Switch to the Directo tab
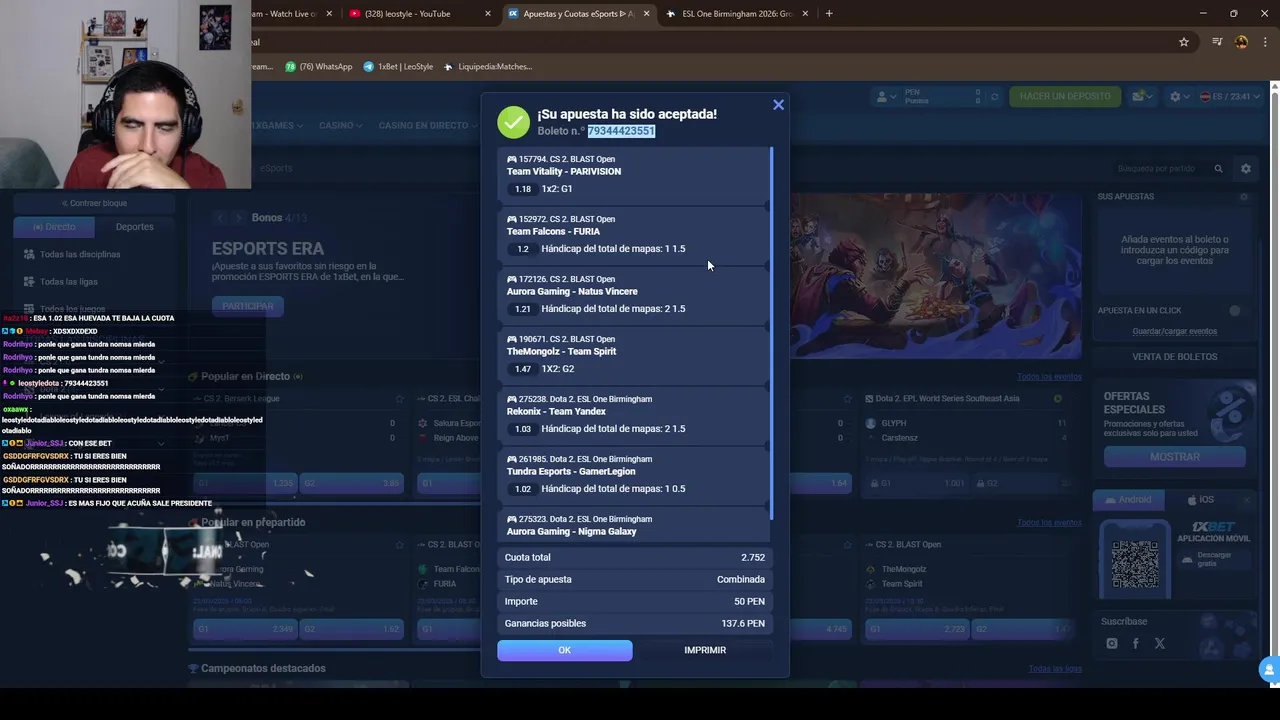 click(x=54, y=227)
